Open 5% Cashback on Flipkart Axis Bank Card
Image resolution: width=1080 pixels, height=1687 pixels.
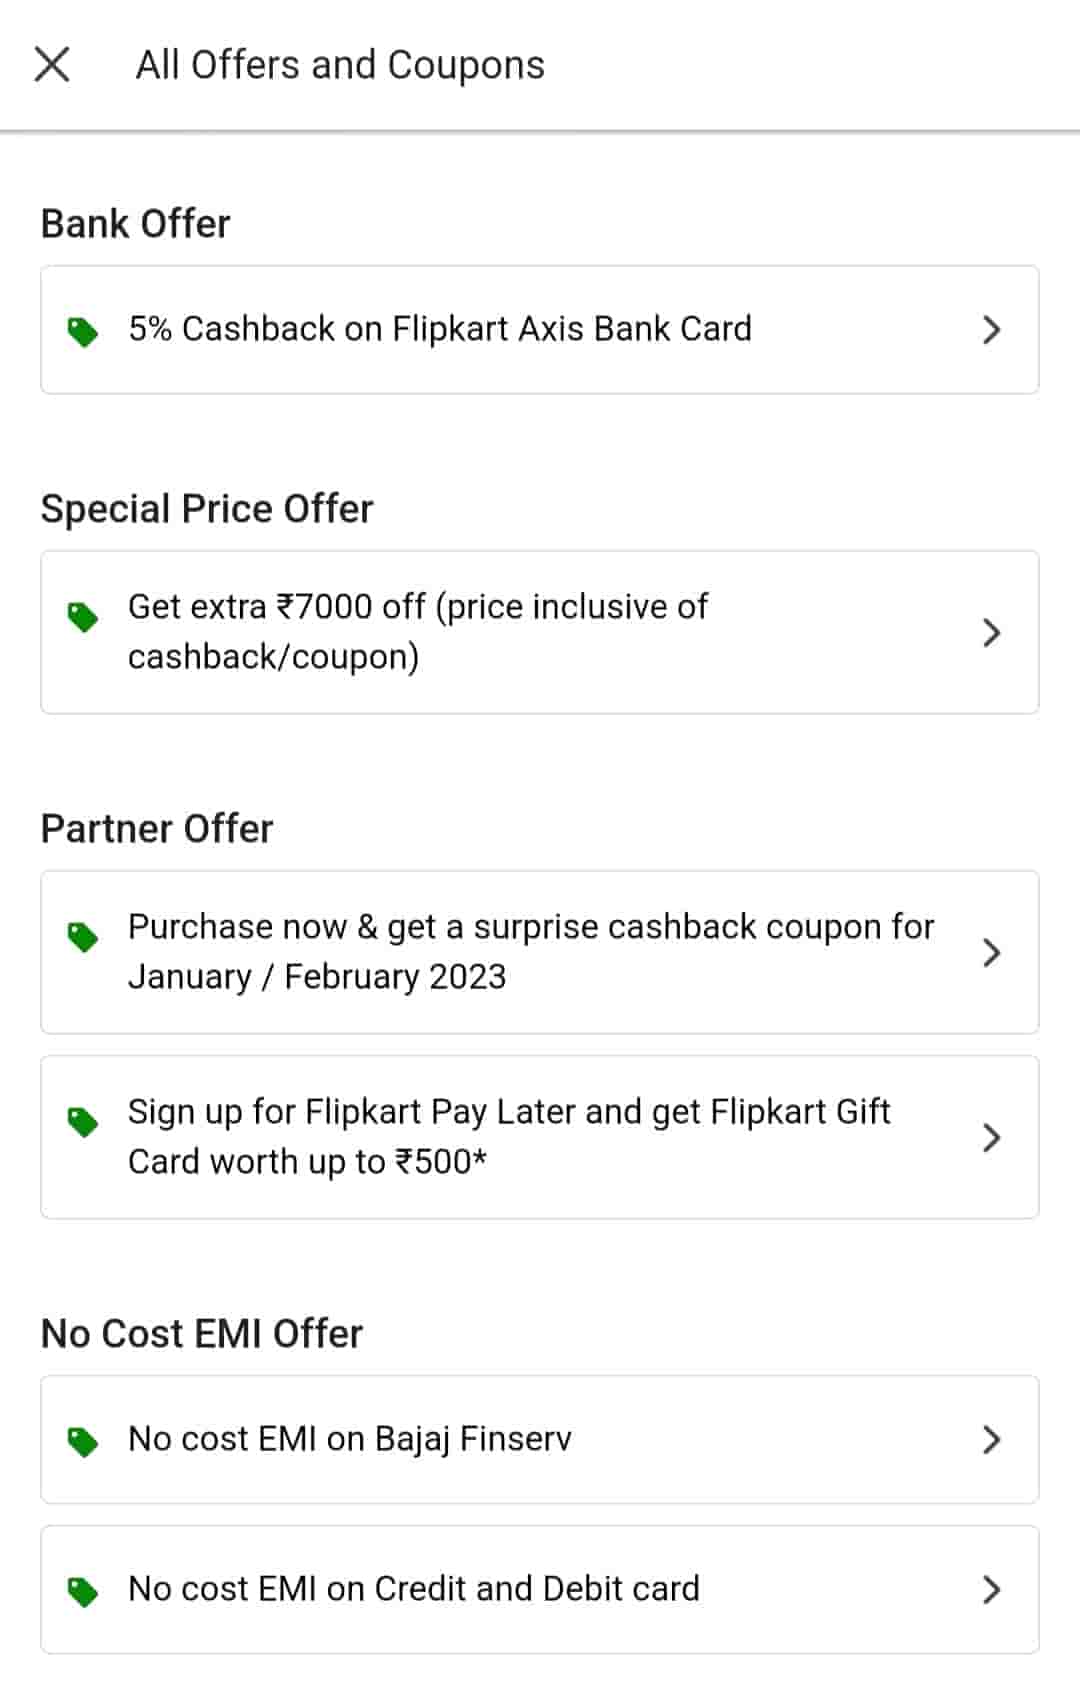click(440, 329)
